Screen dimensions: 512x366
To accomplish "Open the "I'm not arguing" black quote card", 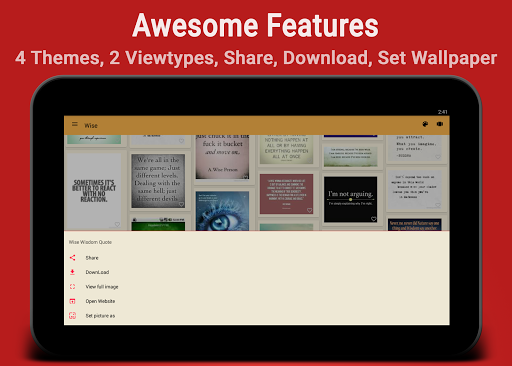I will click(x=350, y=199).
